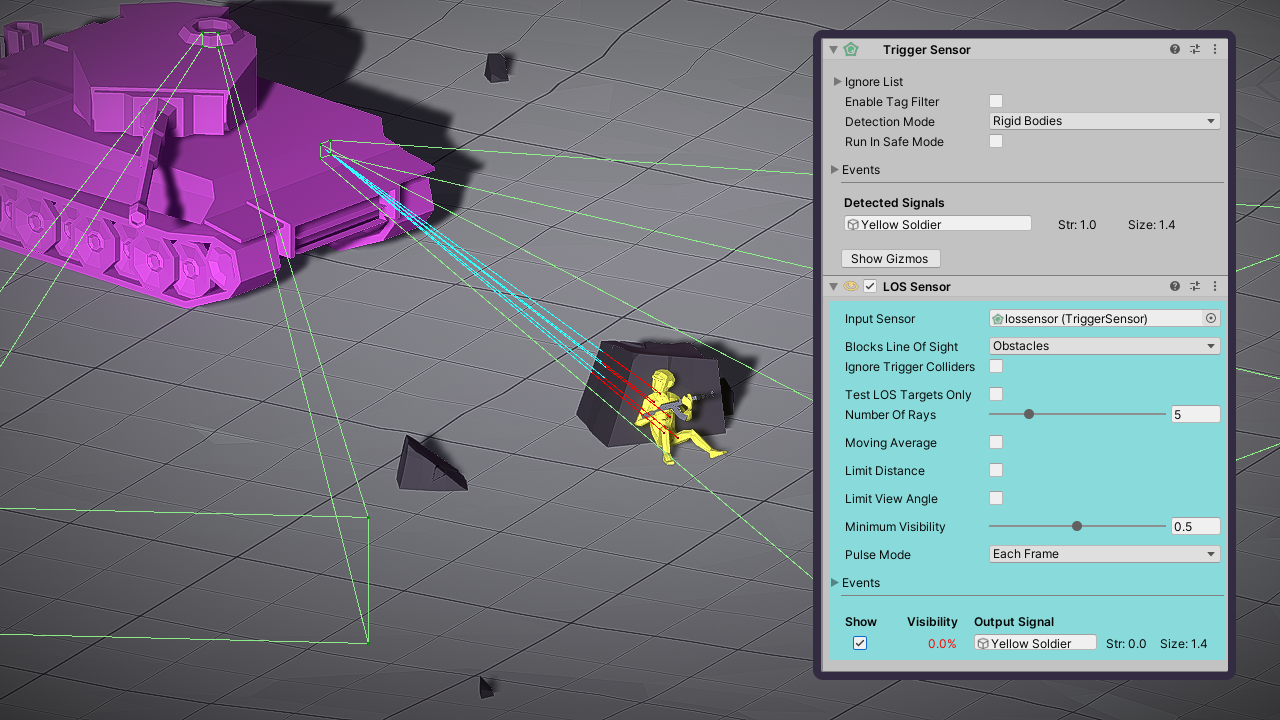Enable the Tag Filter checkbox

click(996, 101)
